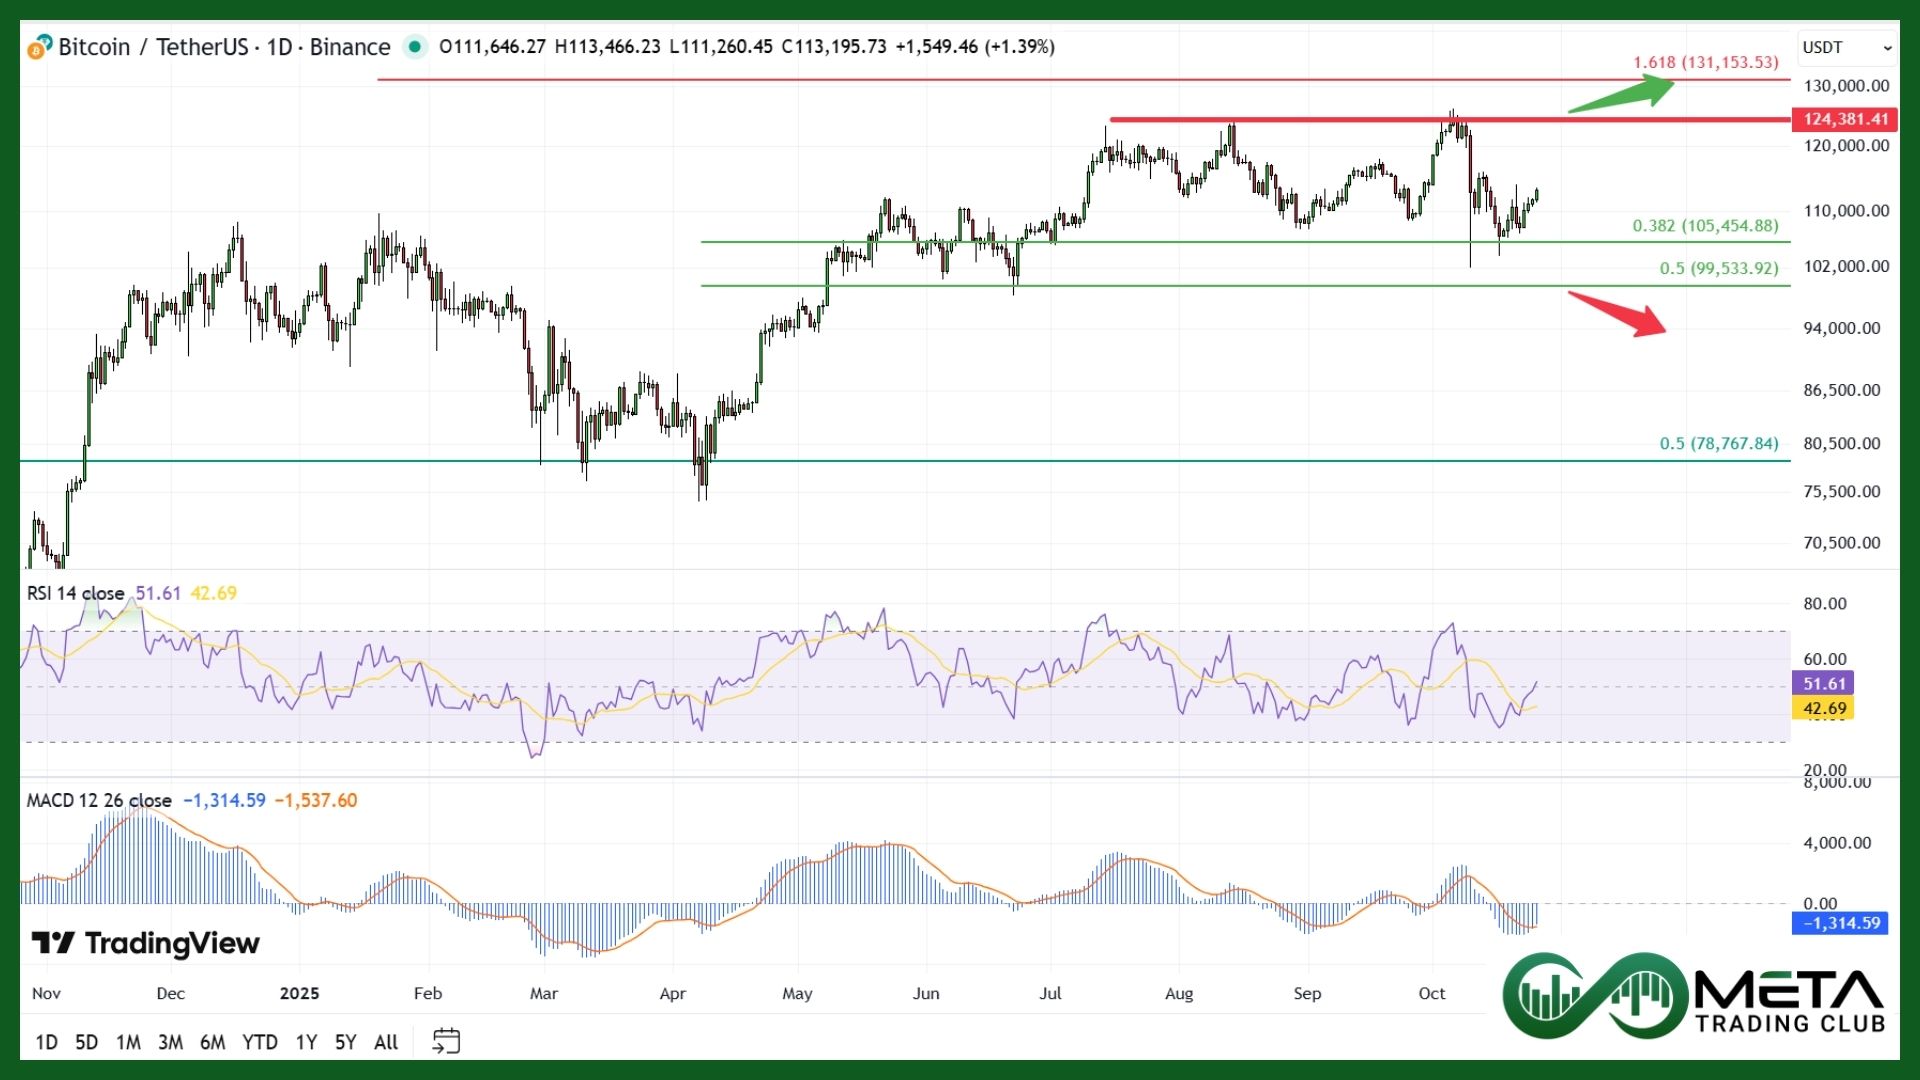
Task: Switch to 1M time range
Action: click(x=128, y=1042)
